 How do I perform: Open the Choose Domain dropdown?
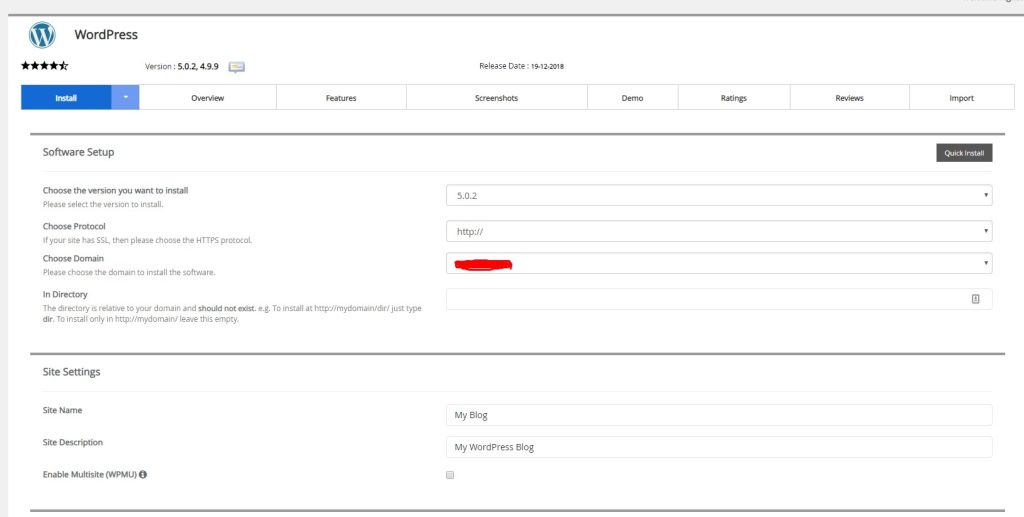tap(719, 263)
